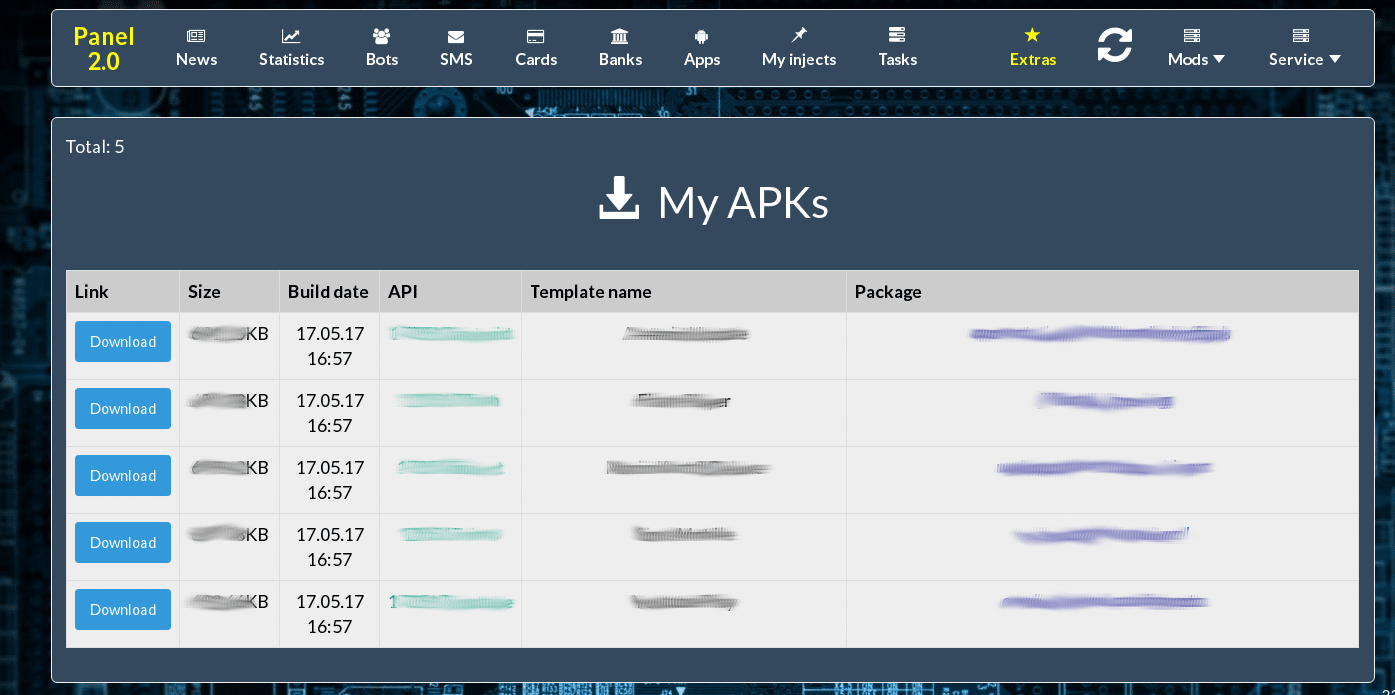Open the Statistics chart icon

pyautogui.click(x=291, y=36)
